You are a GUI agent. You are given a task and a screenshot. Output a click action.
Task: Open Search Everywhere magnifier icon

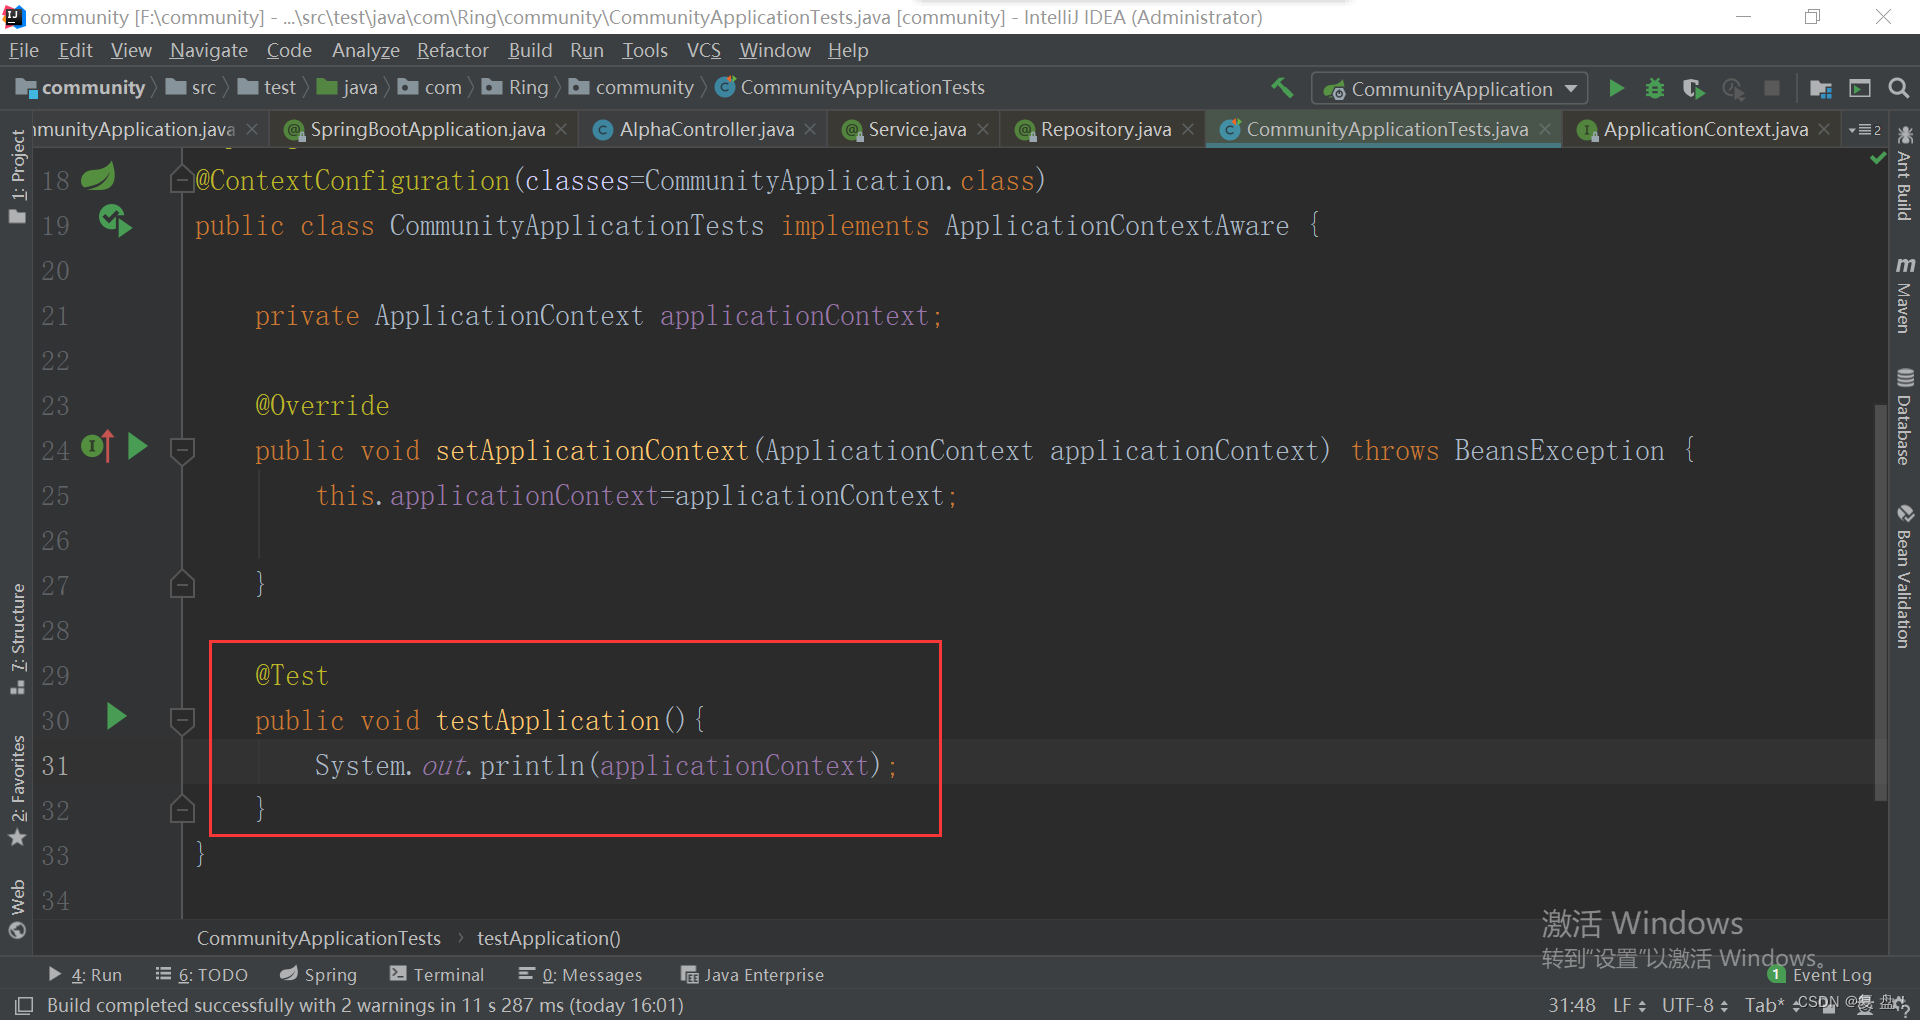1898,88
